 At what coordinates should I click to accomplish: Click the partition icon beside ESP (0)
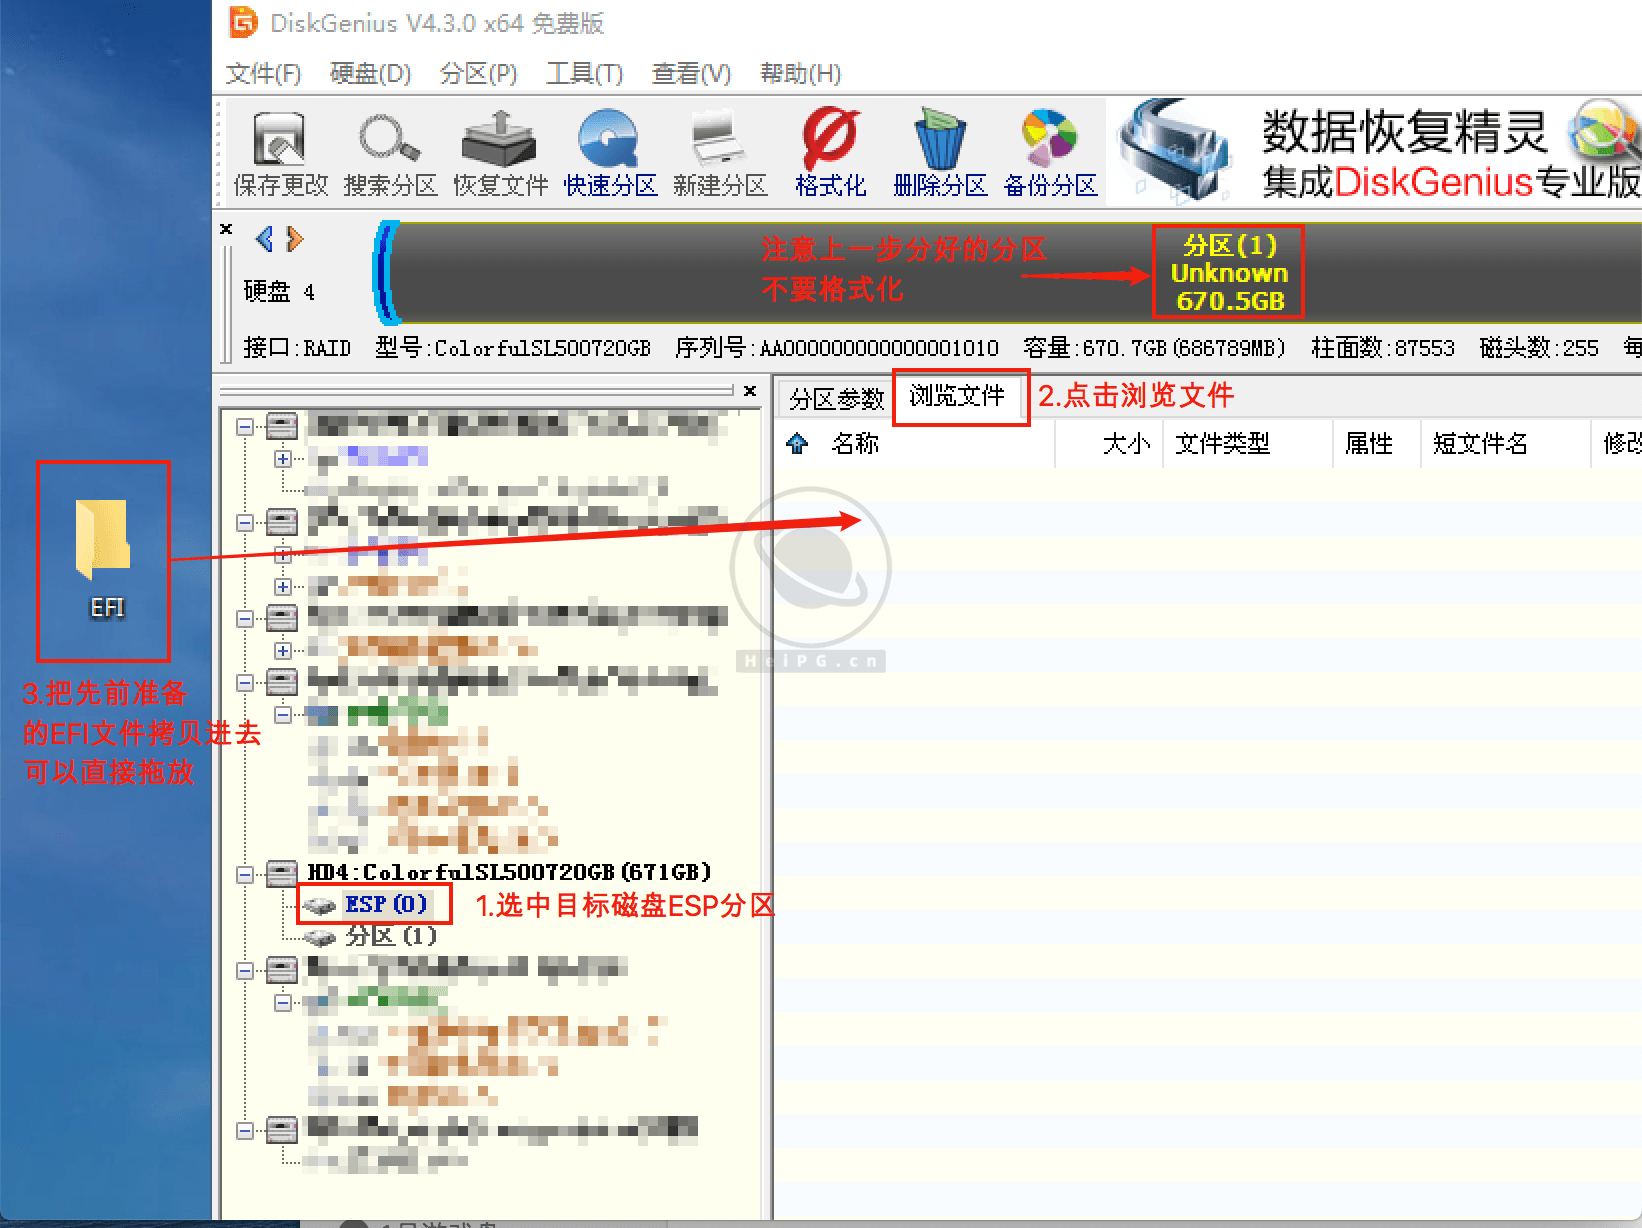coord(320,905)
